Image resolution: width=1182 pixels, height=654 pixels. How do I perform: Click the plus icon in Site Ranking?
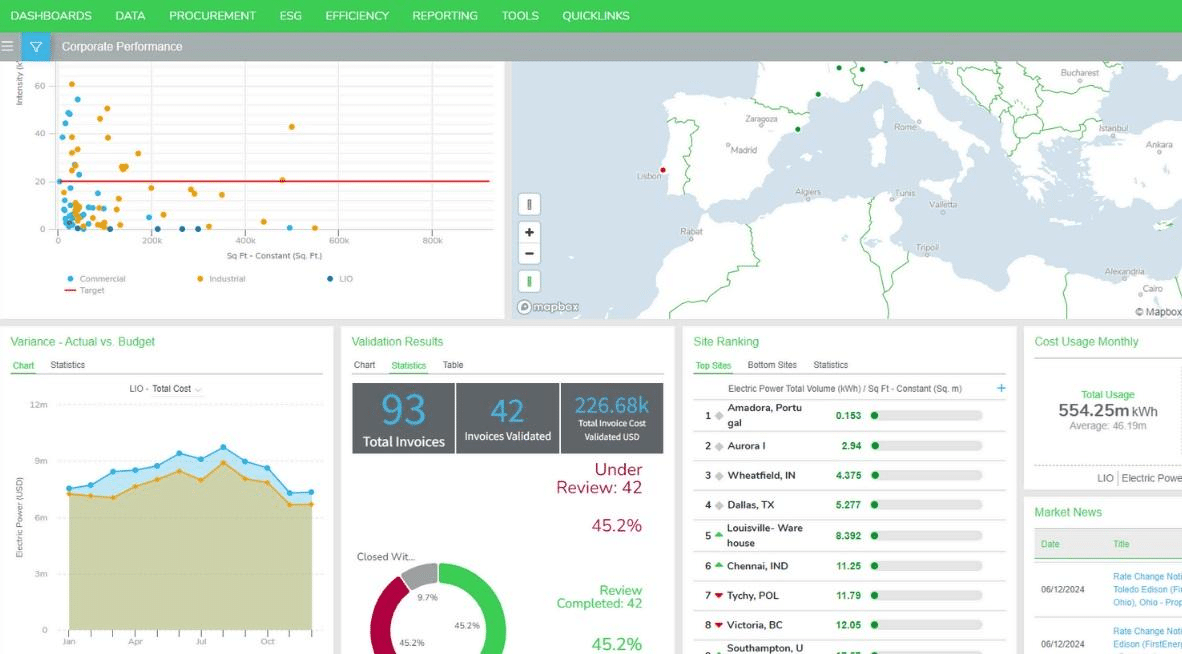click(1001, 388)
